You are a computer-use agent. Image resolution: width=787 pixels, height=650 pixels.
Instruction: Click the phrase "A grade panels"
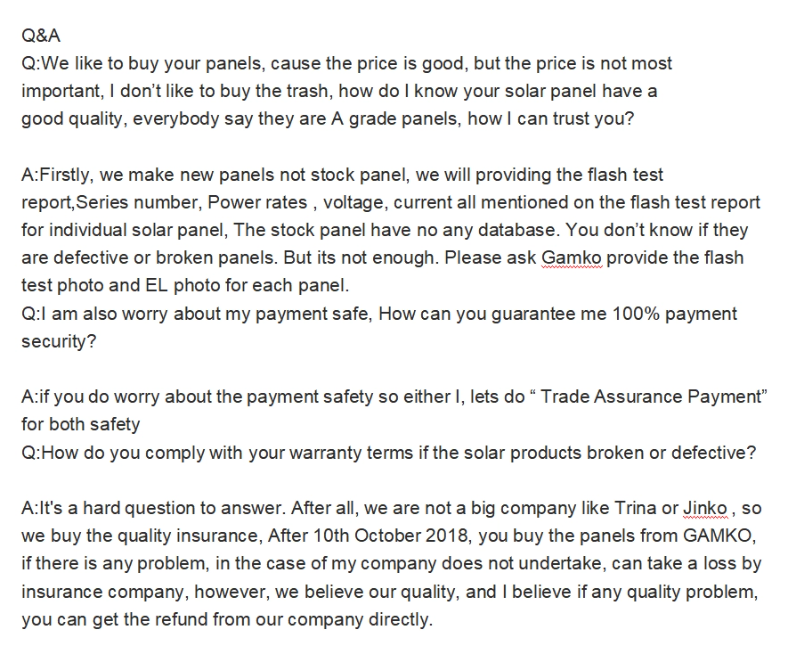[396, 119]
